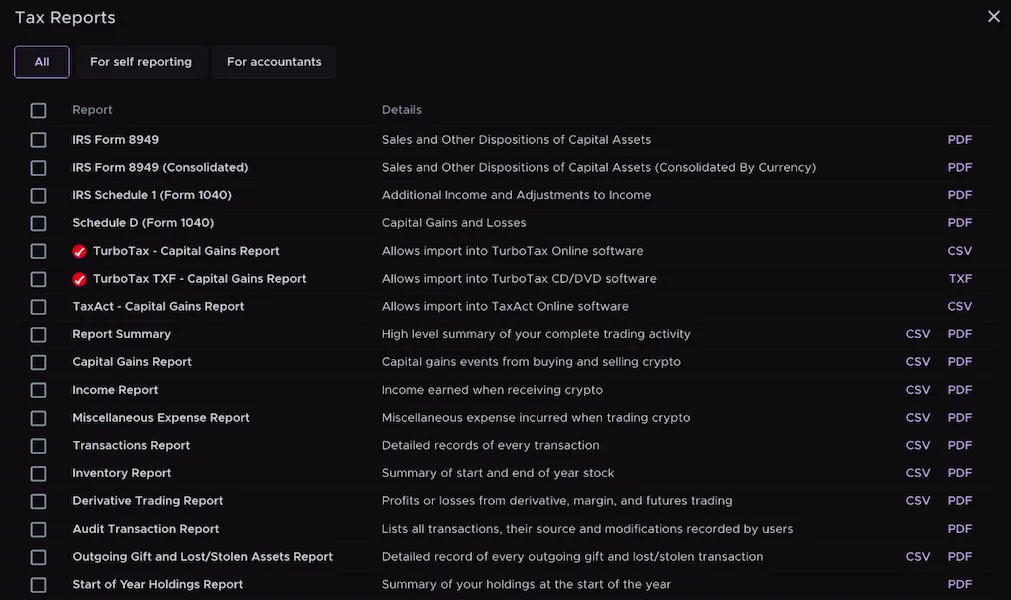Download TurboTax Capital Gains Report CSV
Screen dimensions: 1011x600
click(x=959, y=251)
